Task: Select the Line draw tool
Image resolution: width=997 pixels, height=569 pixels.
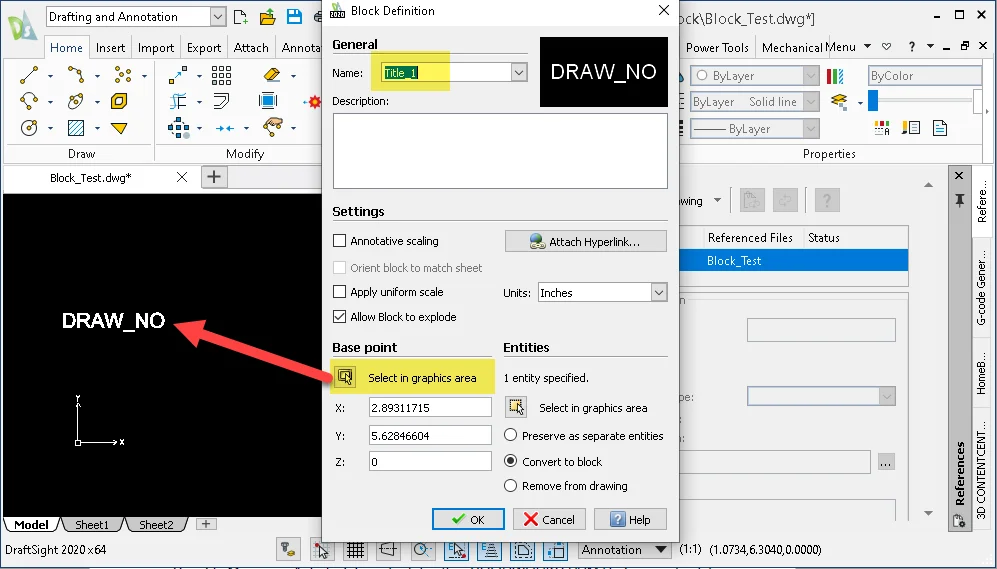Action: pos(29,75)
